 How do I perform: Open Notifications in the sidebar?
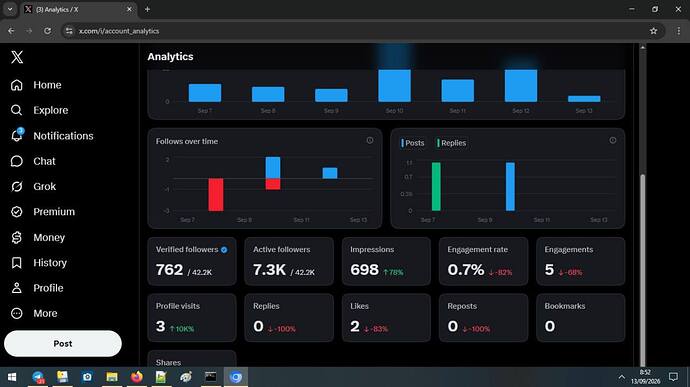pos(52,136)
